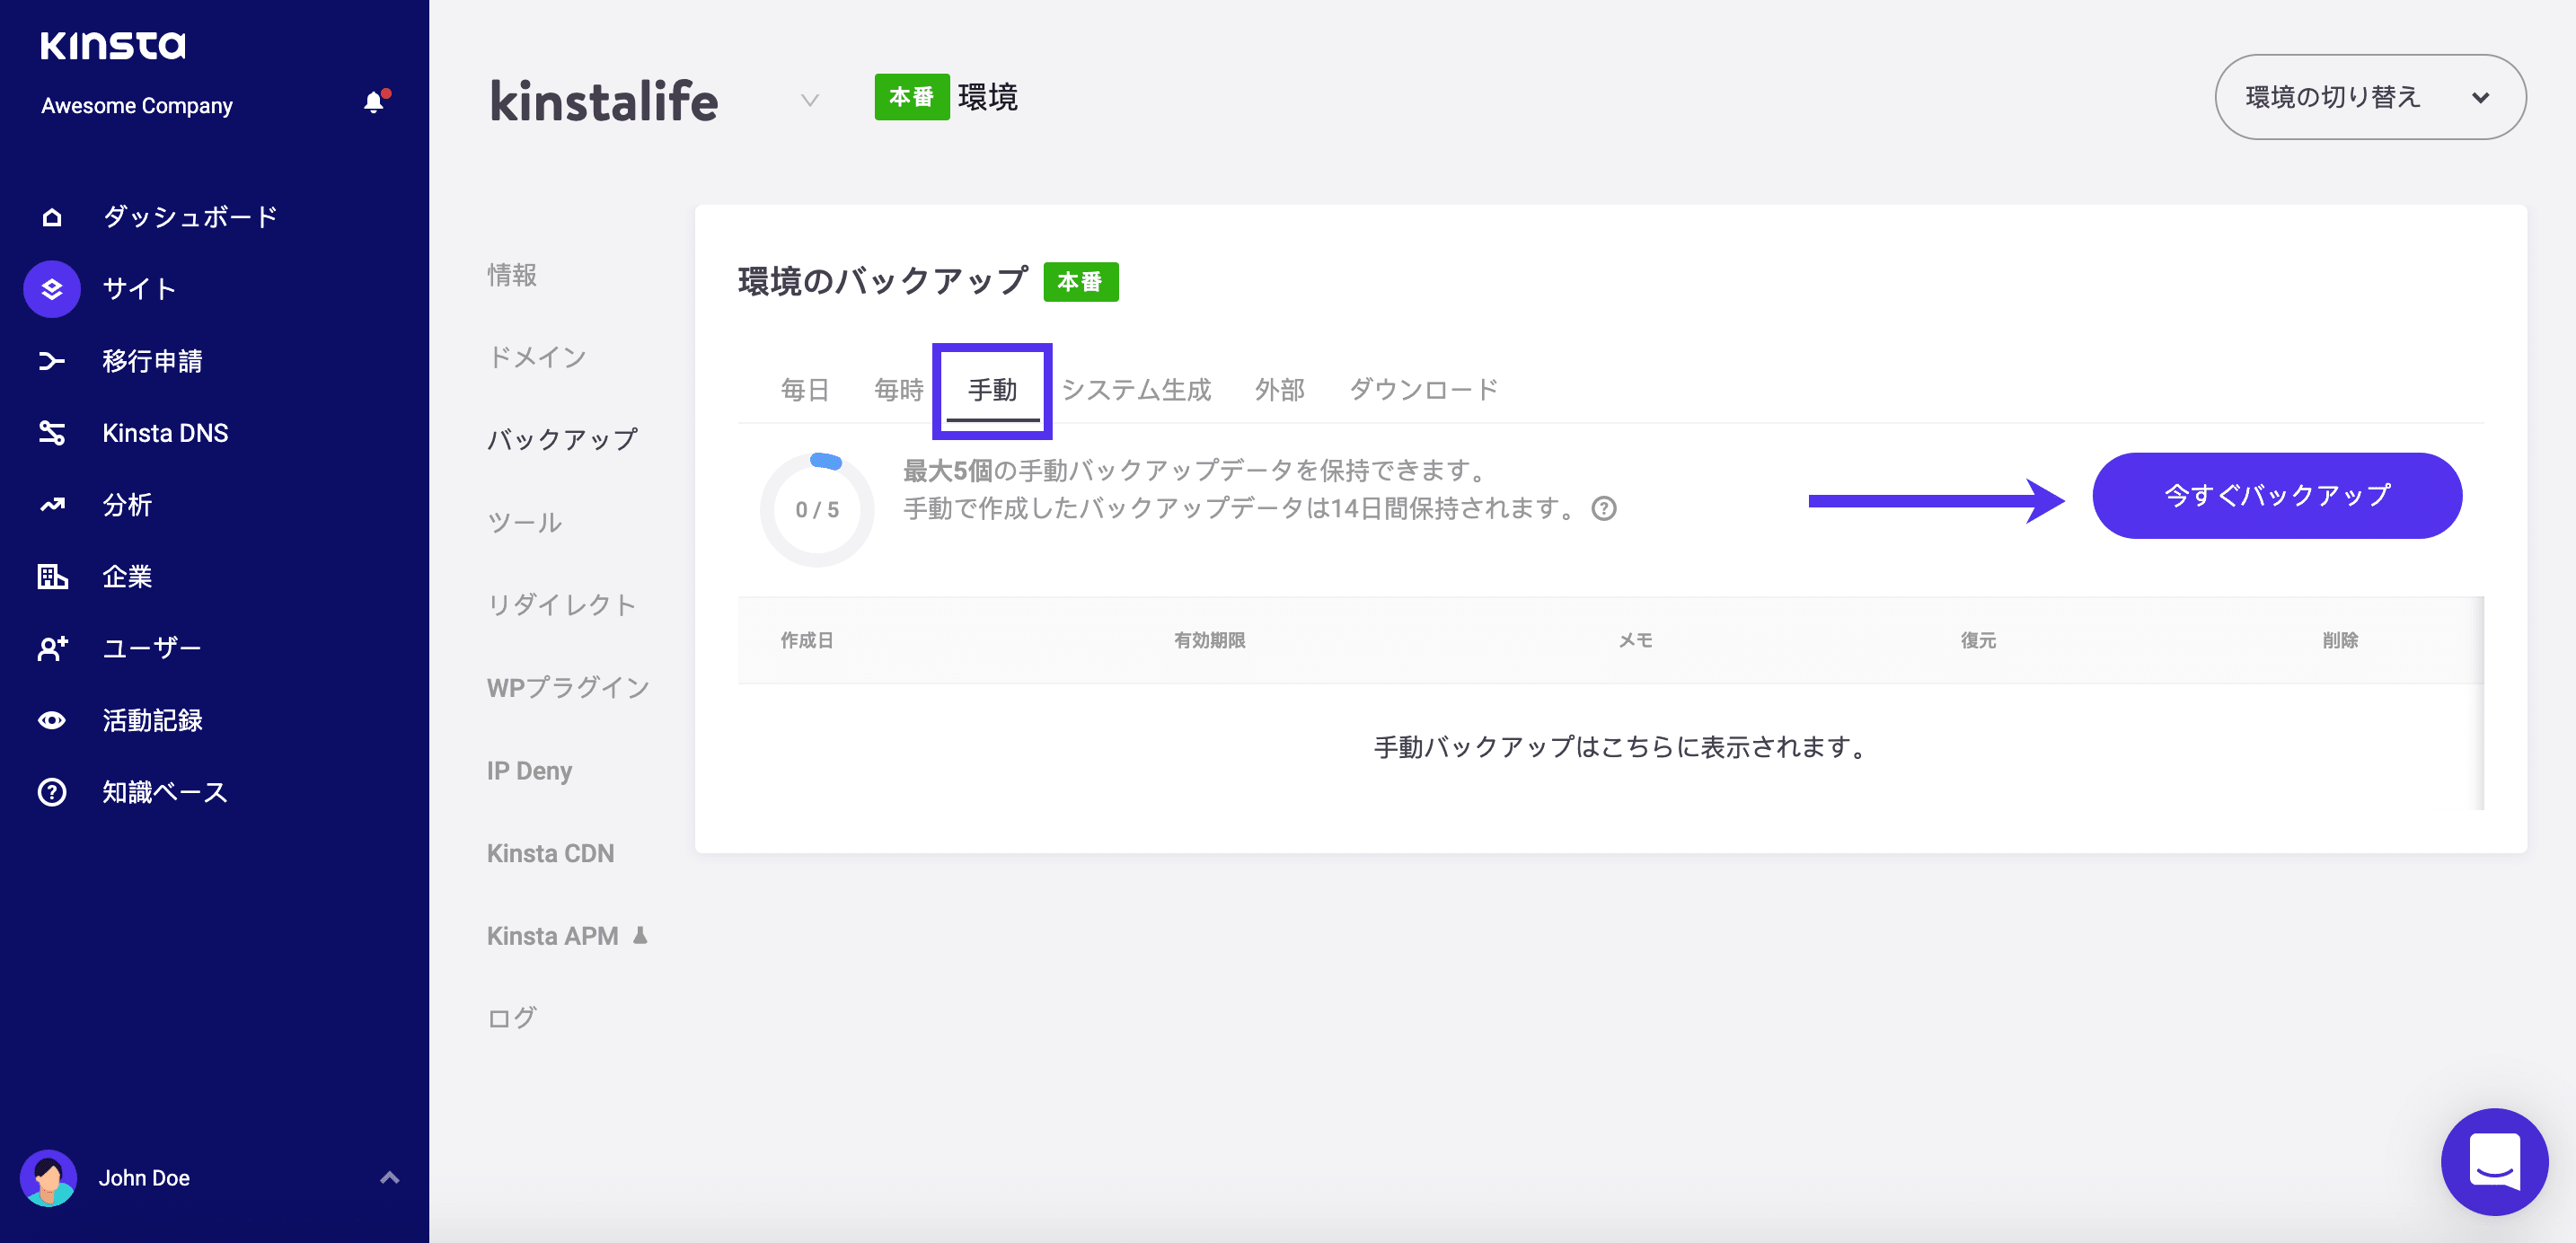Open the live chat widget
This screenshot has width=2576, height=1243.
click(x=2494, y=1162)
